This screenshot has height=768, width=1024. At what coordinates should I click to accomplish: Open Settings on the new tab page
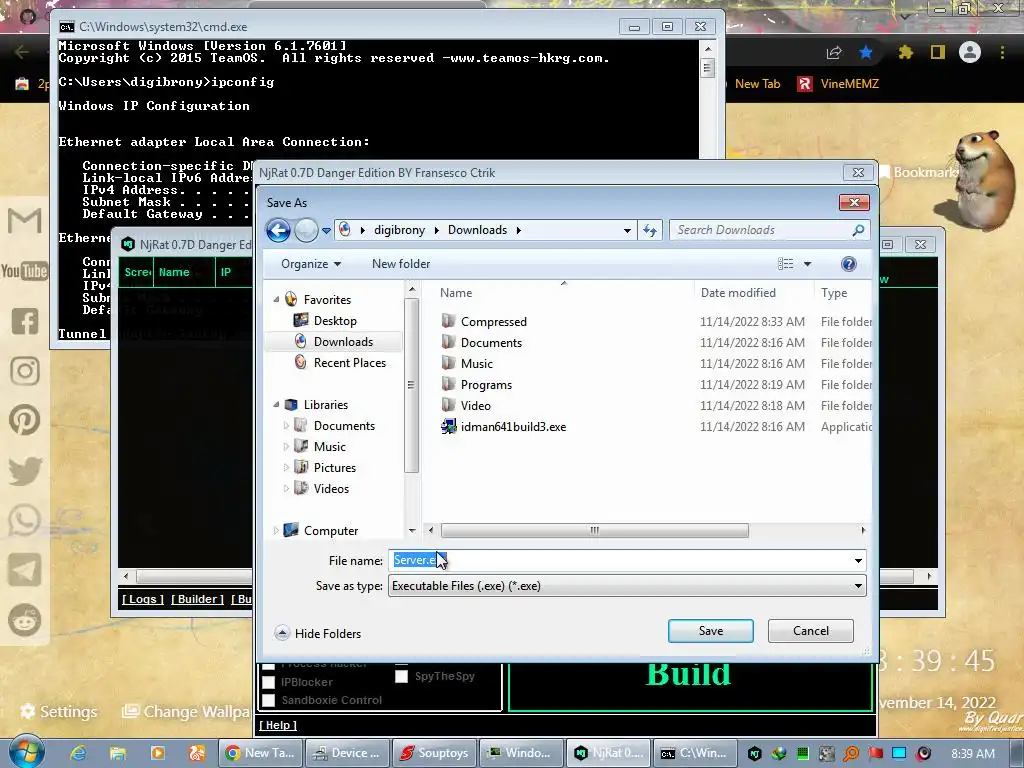click(59, 711)
